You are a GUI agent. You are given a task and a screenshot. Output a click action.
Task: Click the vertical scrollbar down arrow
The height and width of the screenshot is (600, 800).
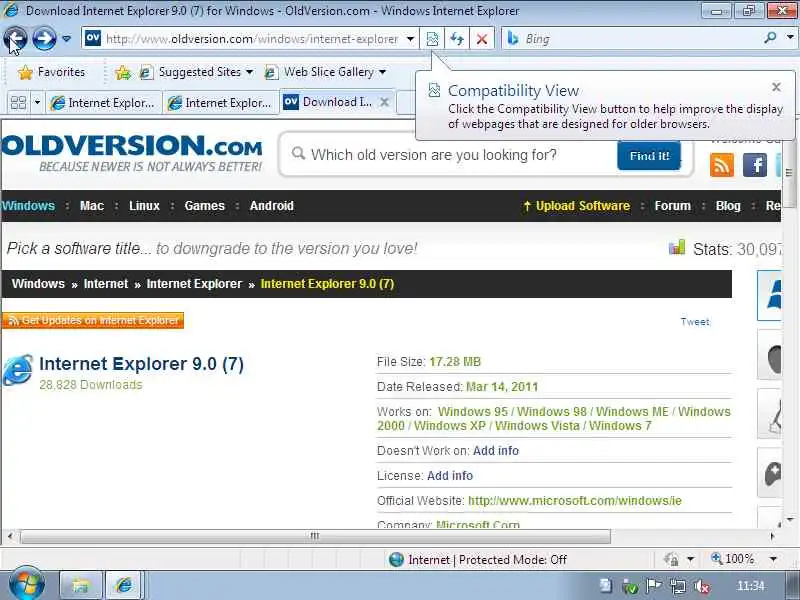tap(790, 520)
